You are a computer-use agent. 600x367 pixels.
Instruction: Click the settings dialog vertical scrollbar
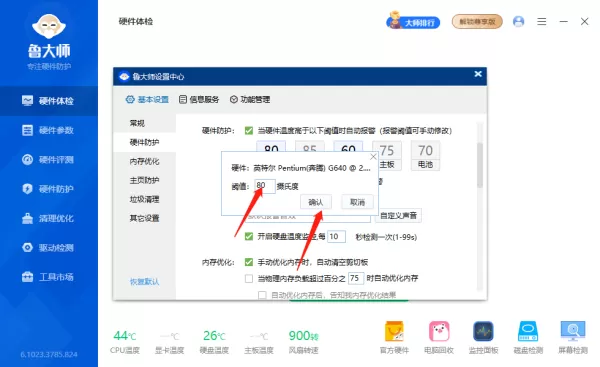tap(480, 165)
